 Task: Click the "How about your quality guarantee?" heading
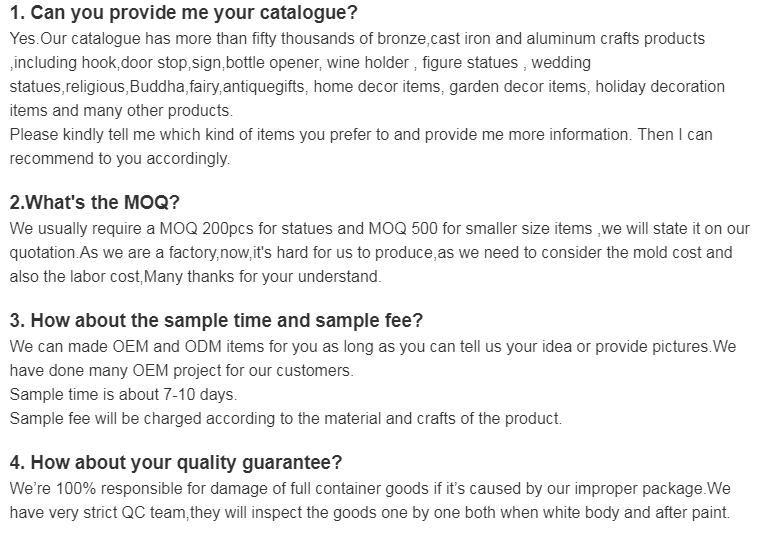[175, 463]
